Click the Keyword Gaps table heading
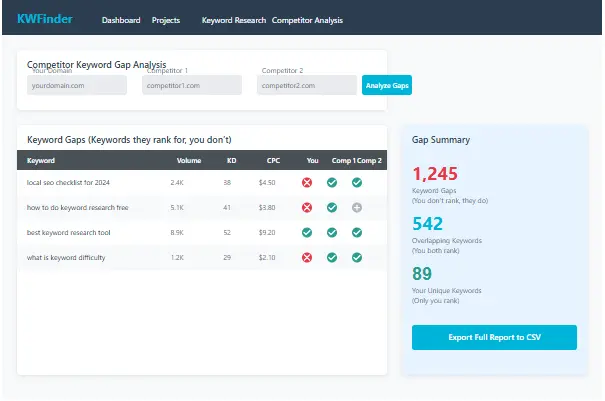Viewport: 605px width, 401px height. point(129,140)
